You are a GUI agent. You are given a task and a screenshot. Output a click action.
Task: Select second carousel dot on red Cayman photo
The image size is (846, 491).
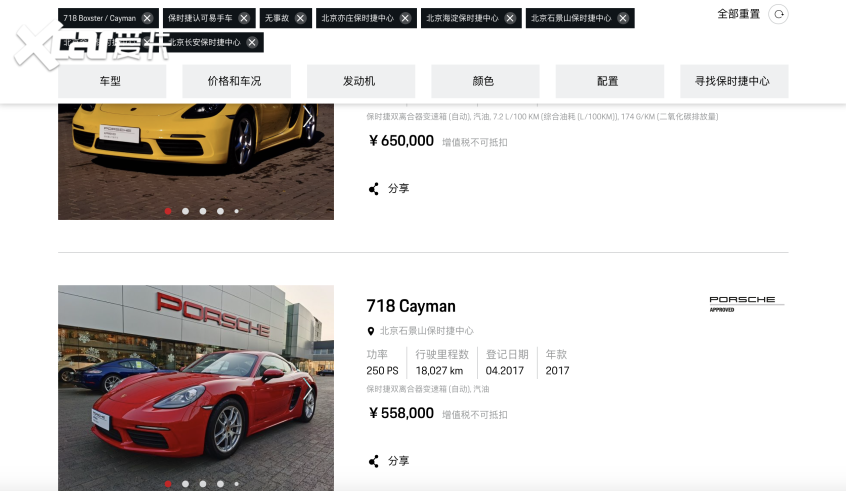[x=186, y=484]
